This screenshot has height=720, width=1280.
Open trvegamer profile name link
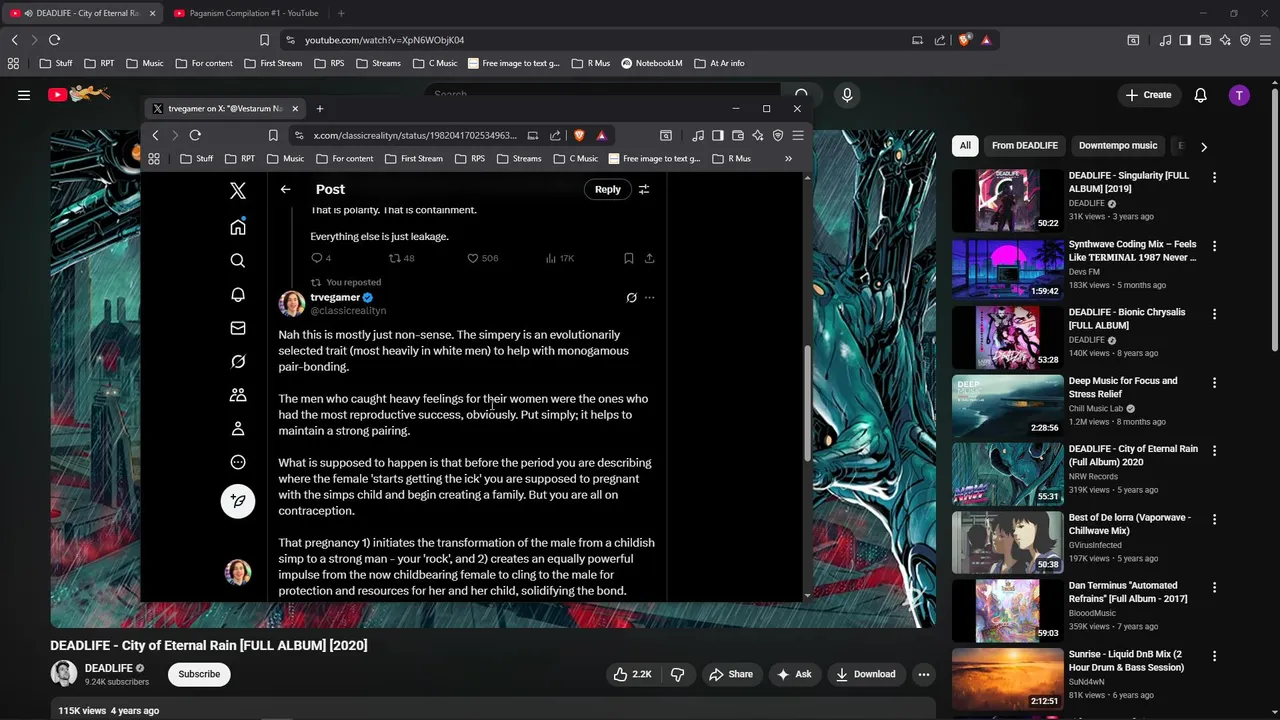click(x=335, y=297)
